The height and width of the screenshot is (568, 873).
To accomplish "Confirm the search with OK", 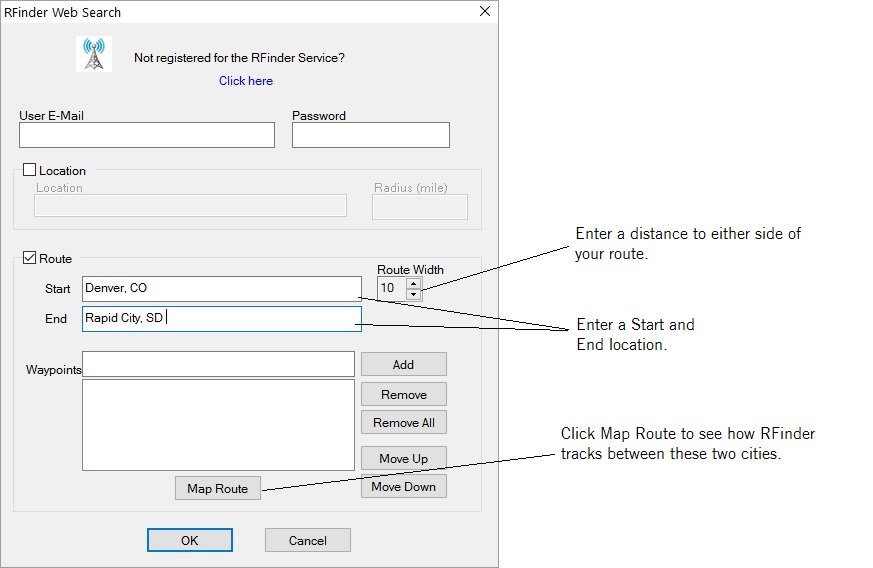I will [190, 540].
